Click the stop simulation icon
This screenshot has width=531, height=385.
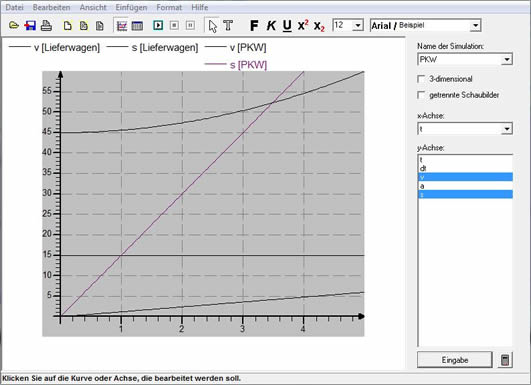point(174,25)
